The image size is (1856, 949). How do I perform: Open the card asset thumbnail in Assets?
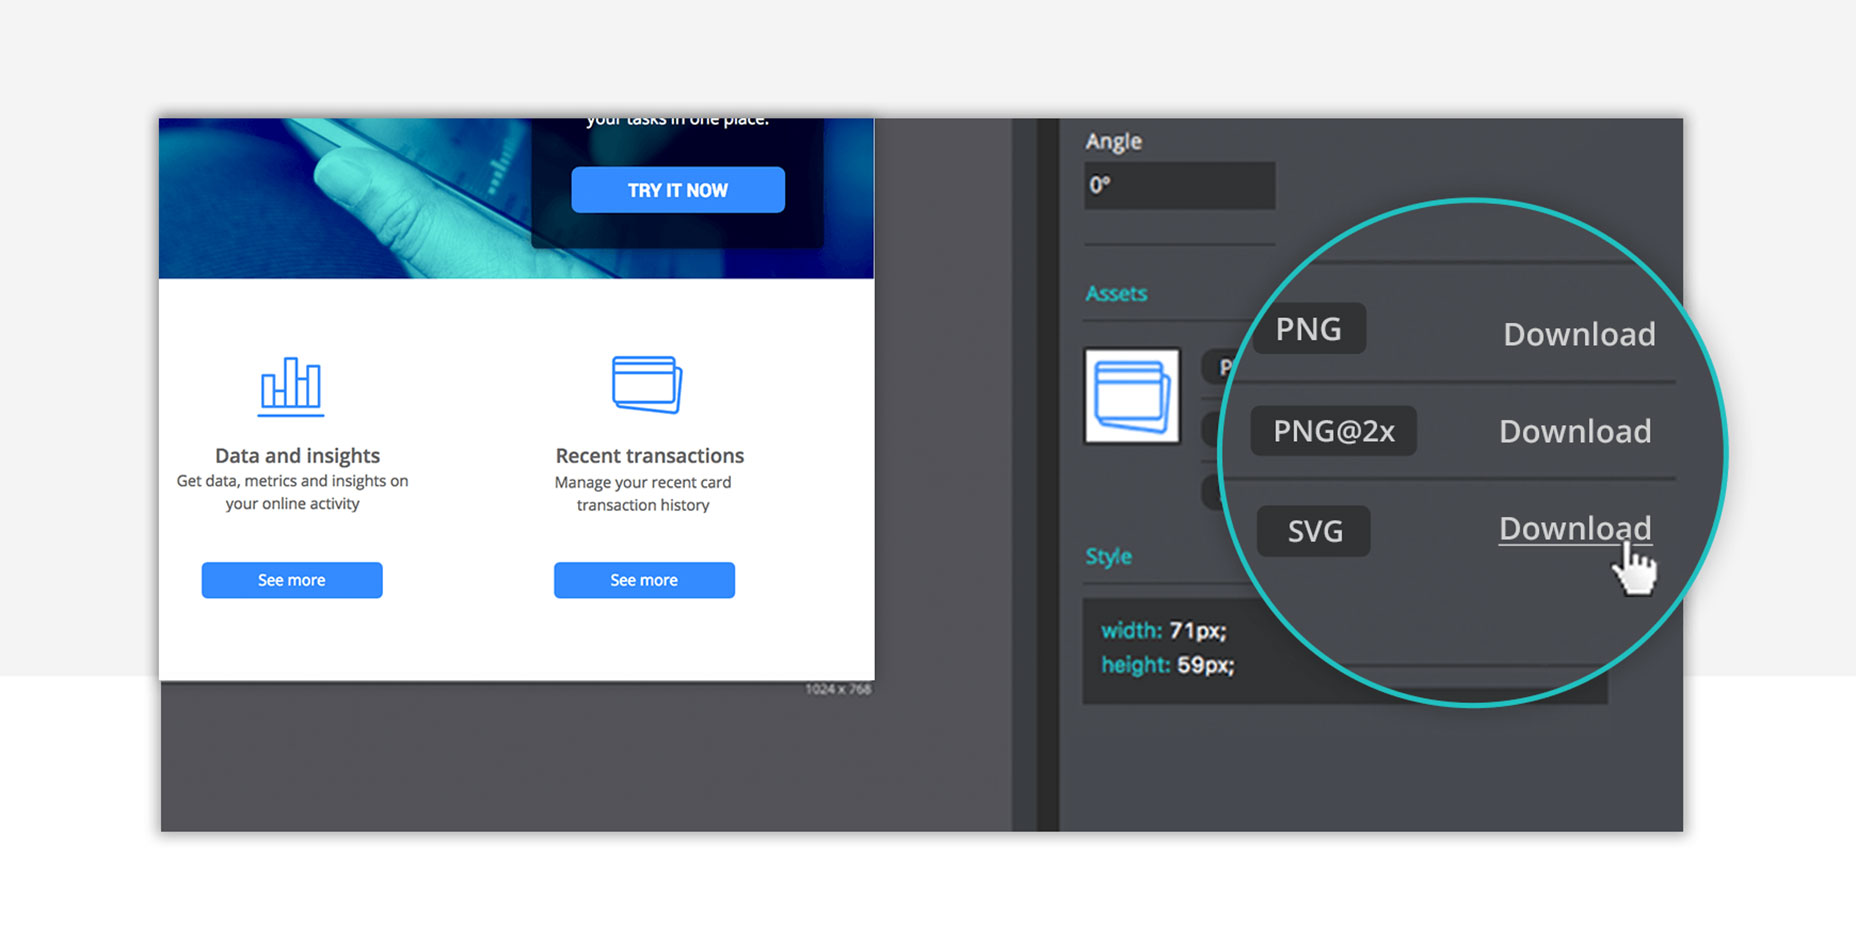click(1133, 395)
